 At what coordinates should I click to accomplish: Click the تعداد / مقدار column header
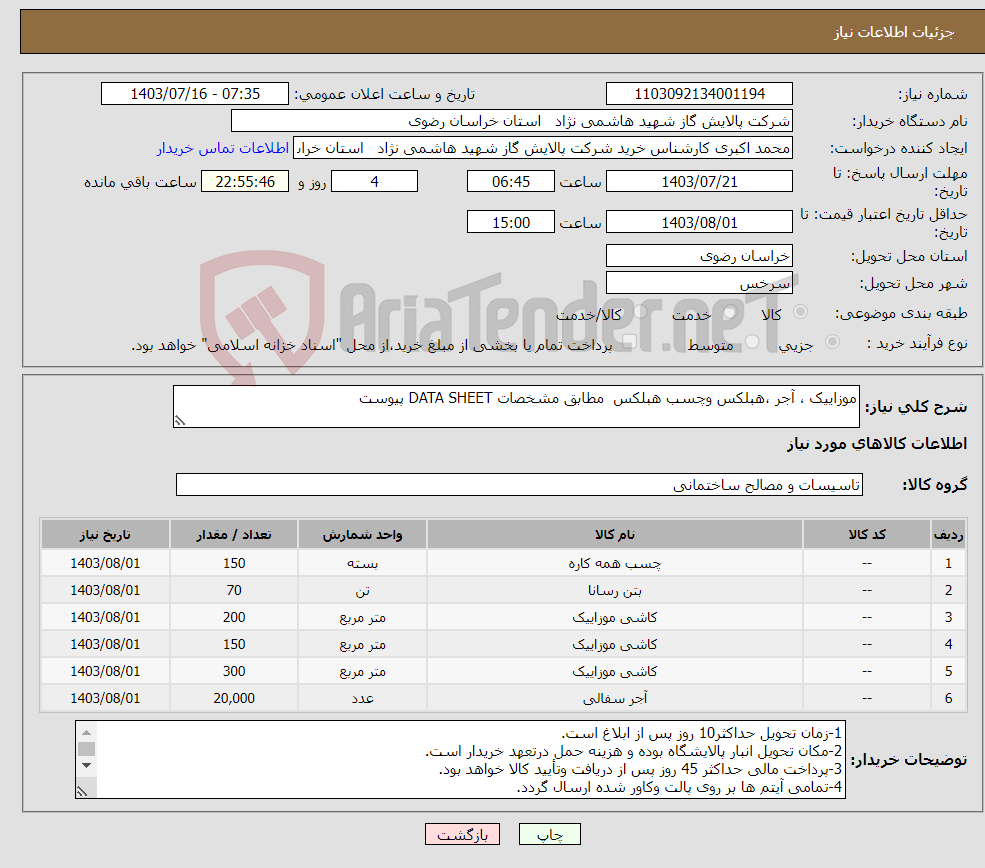[234, 534]
